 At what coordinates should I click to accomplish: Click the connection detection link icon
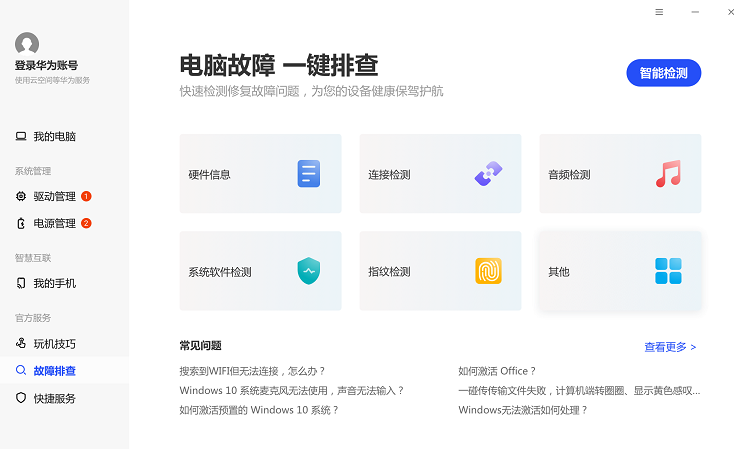coord(488,174)
